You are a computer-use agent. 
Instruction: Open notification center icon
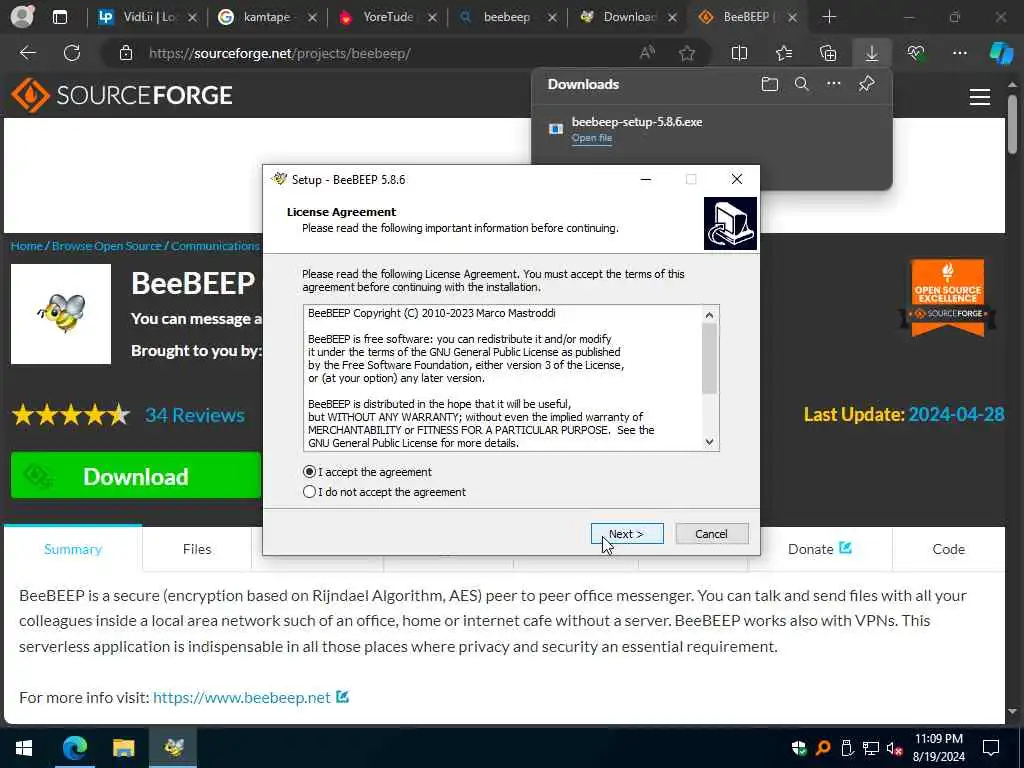point(991,748)
